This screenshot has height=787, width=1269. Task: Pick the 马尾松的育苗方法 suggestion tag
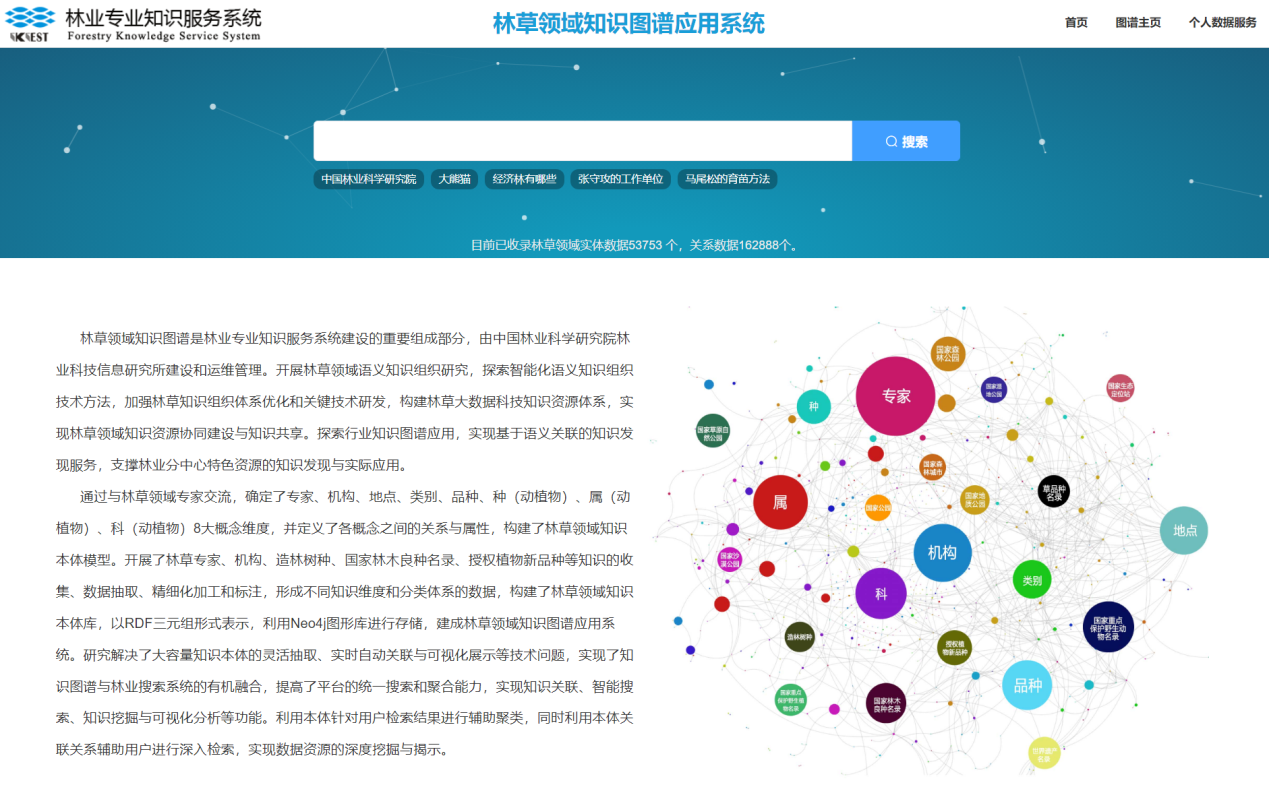[x=727, y=179]
